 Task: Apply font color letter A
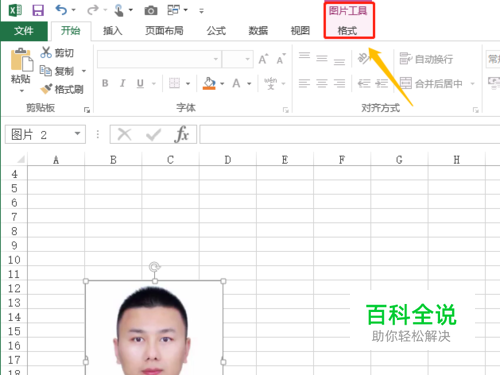point(236,83)
